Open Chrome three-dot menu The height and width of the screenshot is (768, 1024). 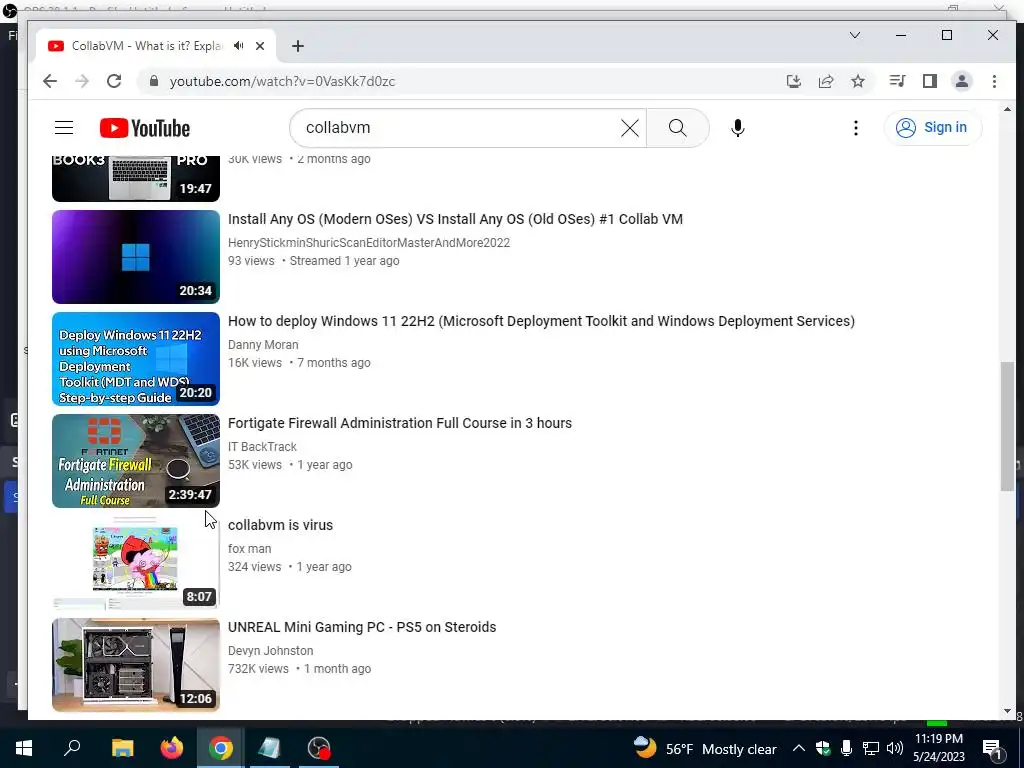(x=994, y=81)
